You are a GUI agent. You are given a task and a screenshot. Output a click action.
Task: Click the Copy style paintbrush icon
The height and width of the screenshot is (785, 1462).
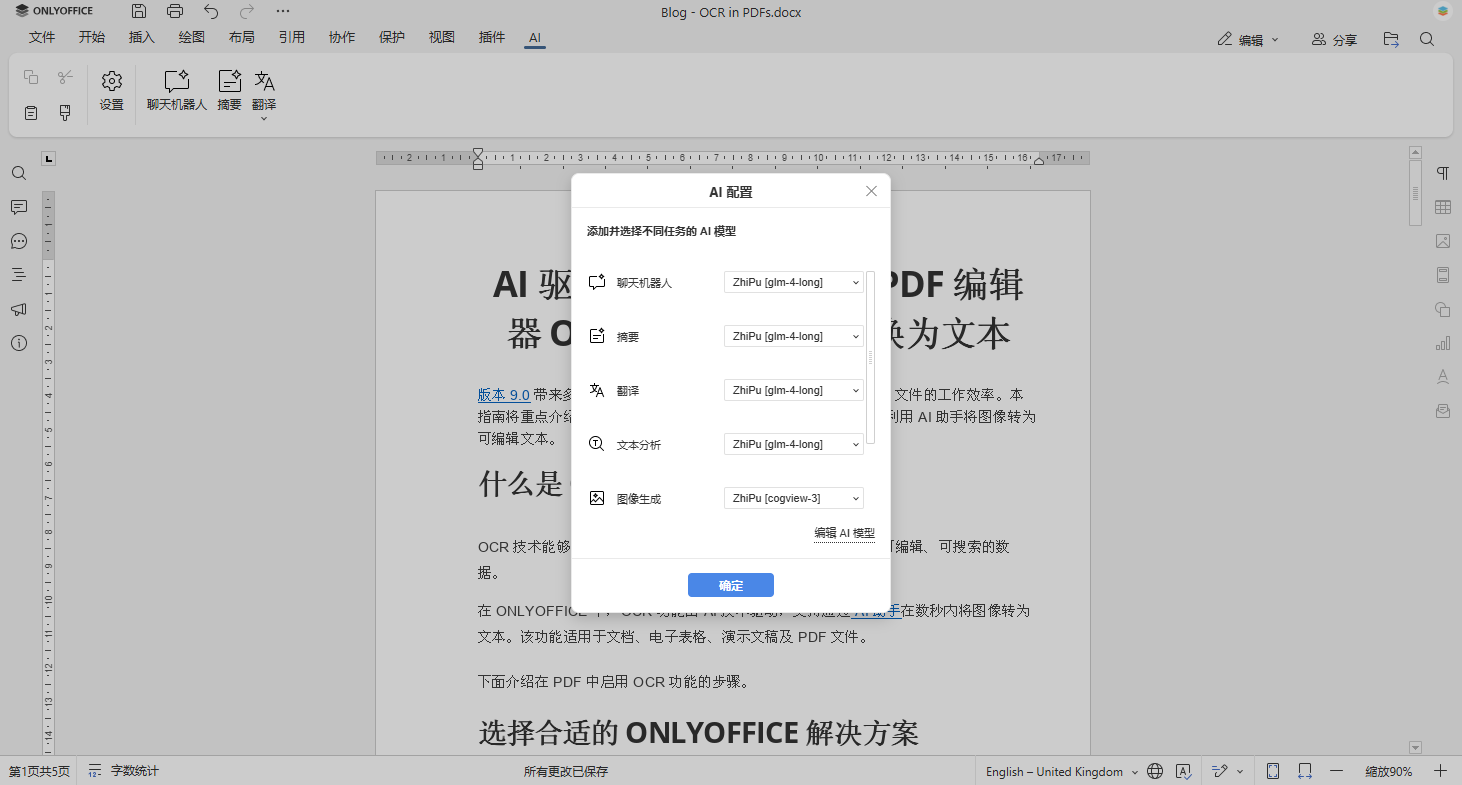[x=65, y=113]
